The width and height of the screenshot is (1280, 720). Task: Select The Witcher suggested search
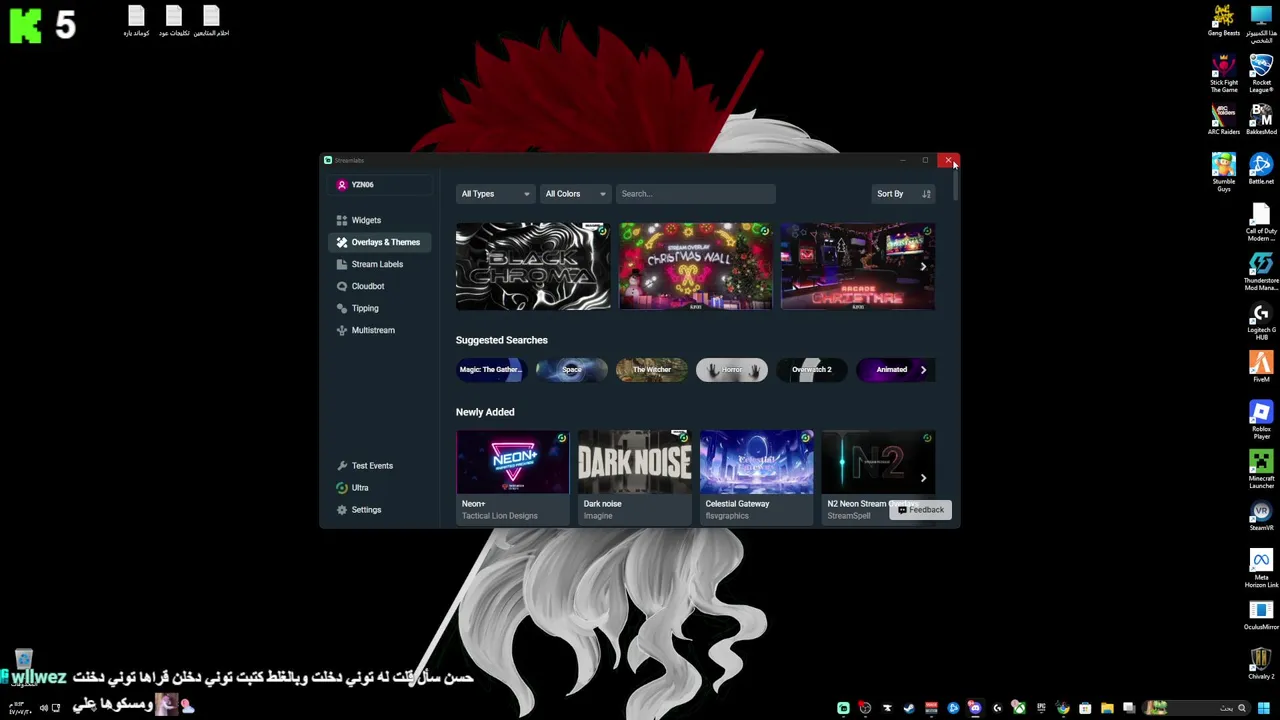click(652, 370)
